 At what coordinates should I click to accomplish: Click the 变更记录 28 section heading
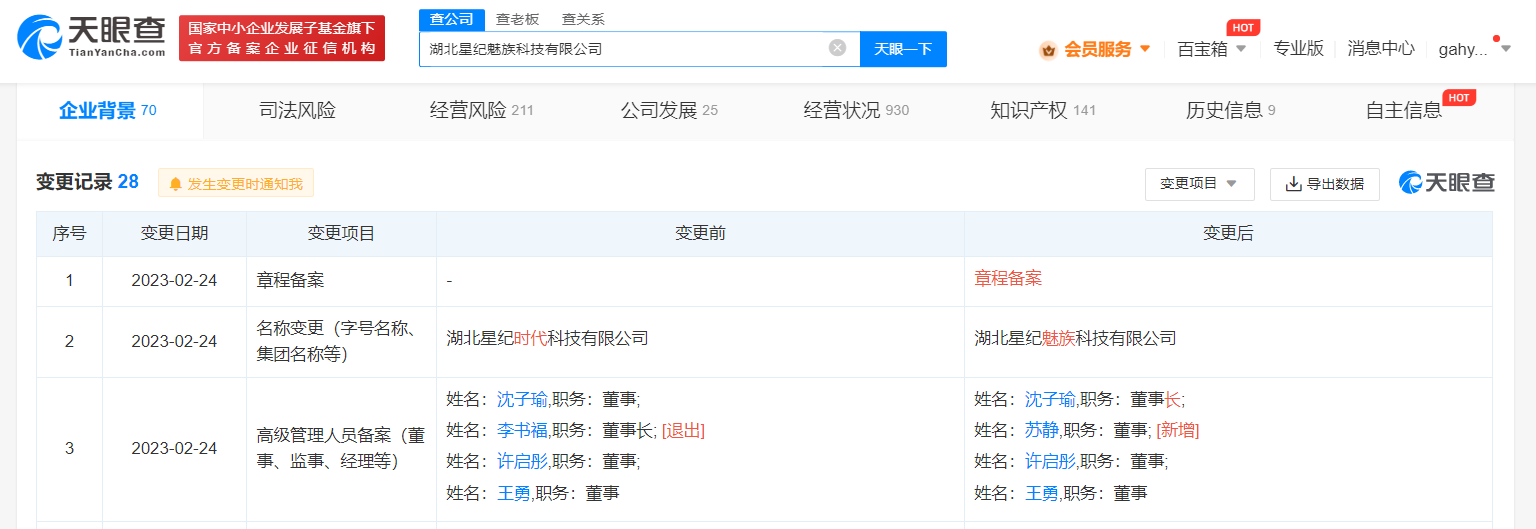pos(87,182)
